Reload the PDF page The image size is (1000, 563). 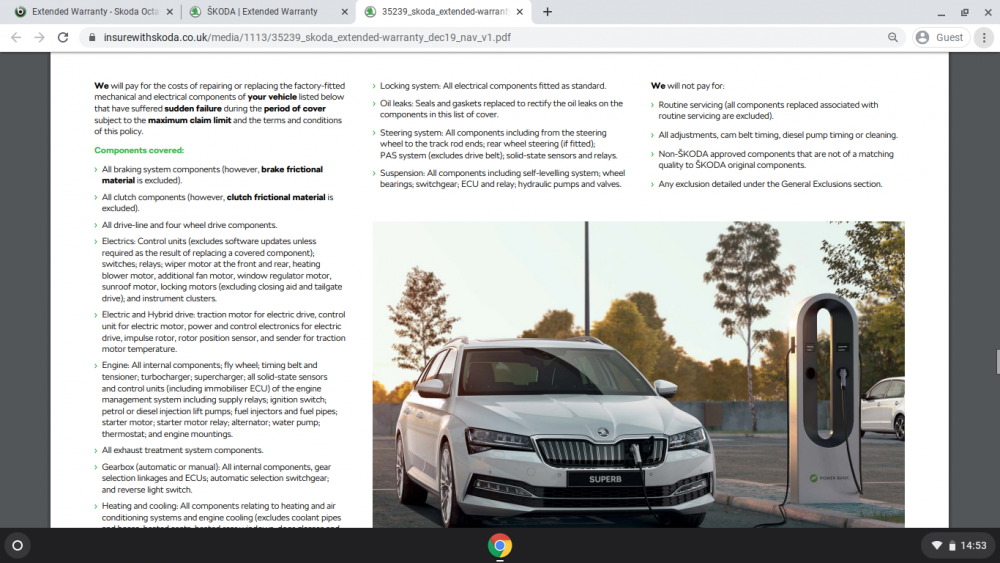[62, 38]
